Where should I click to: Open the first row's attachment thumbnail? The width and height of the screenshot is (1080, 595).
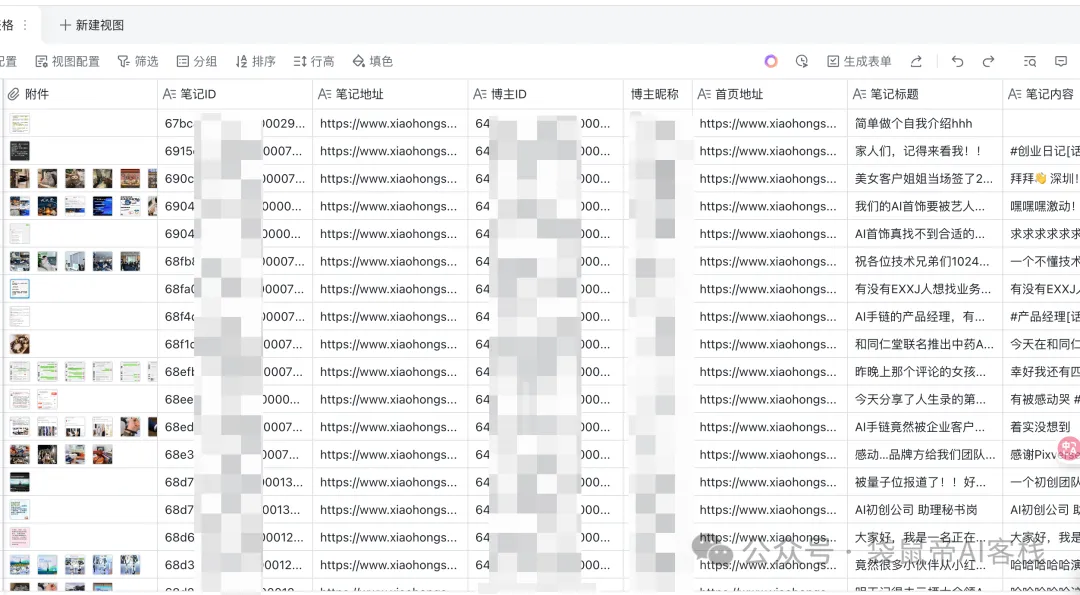coord(20,124)
